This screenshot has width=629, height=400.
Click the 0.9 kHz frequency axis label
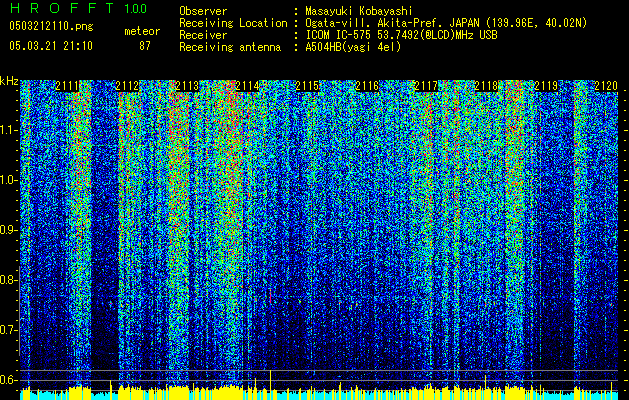pos(8,230)
